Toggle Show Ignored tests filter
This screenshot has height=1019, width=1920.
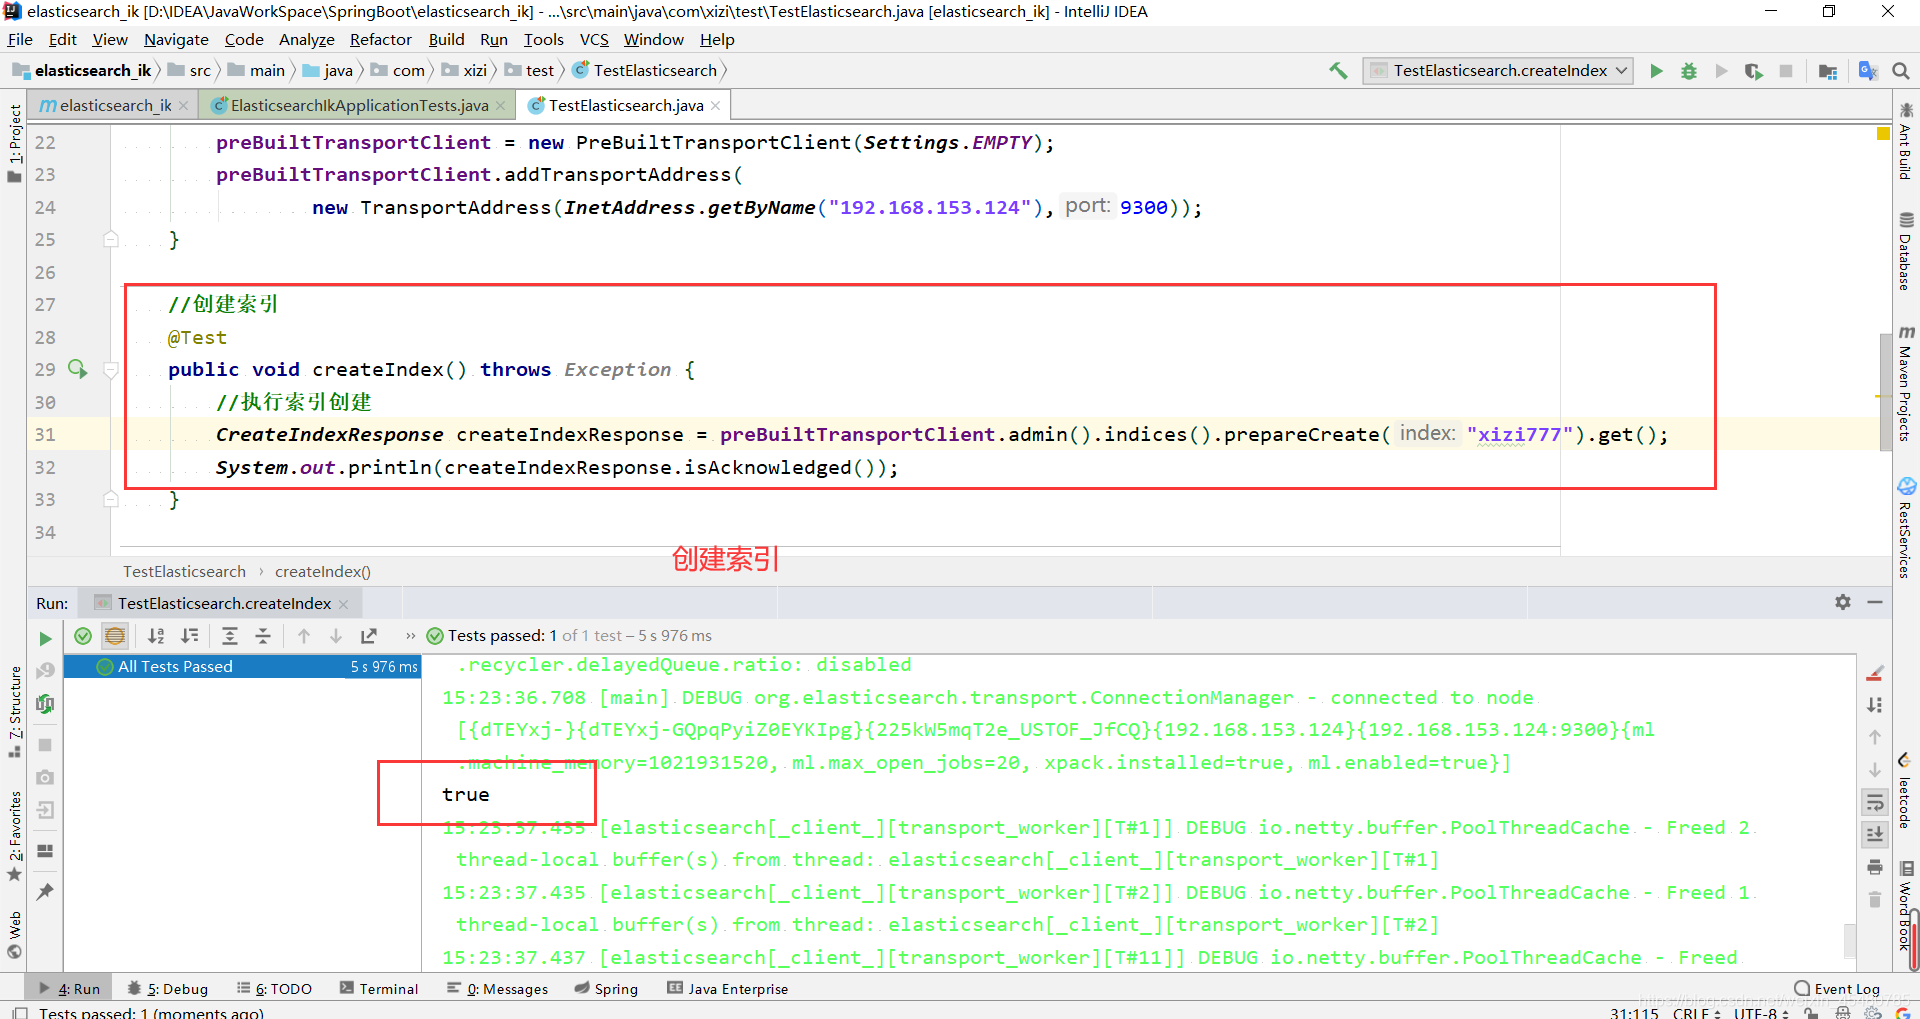(115, 636)
